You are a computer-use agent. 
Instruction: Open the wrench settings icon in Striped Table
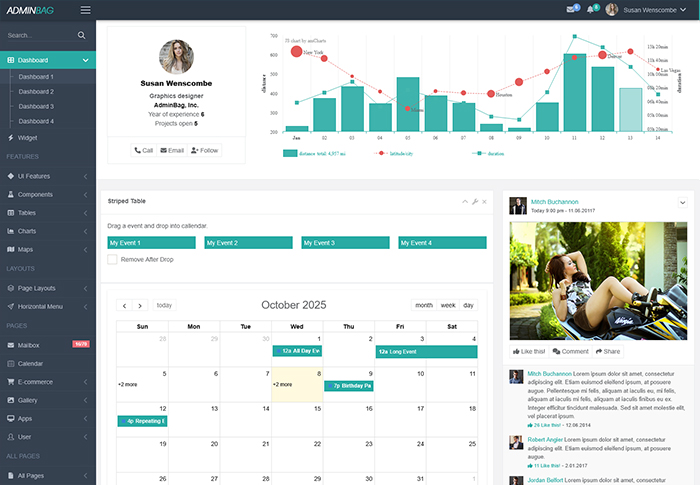coord(475,202)
